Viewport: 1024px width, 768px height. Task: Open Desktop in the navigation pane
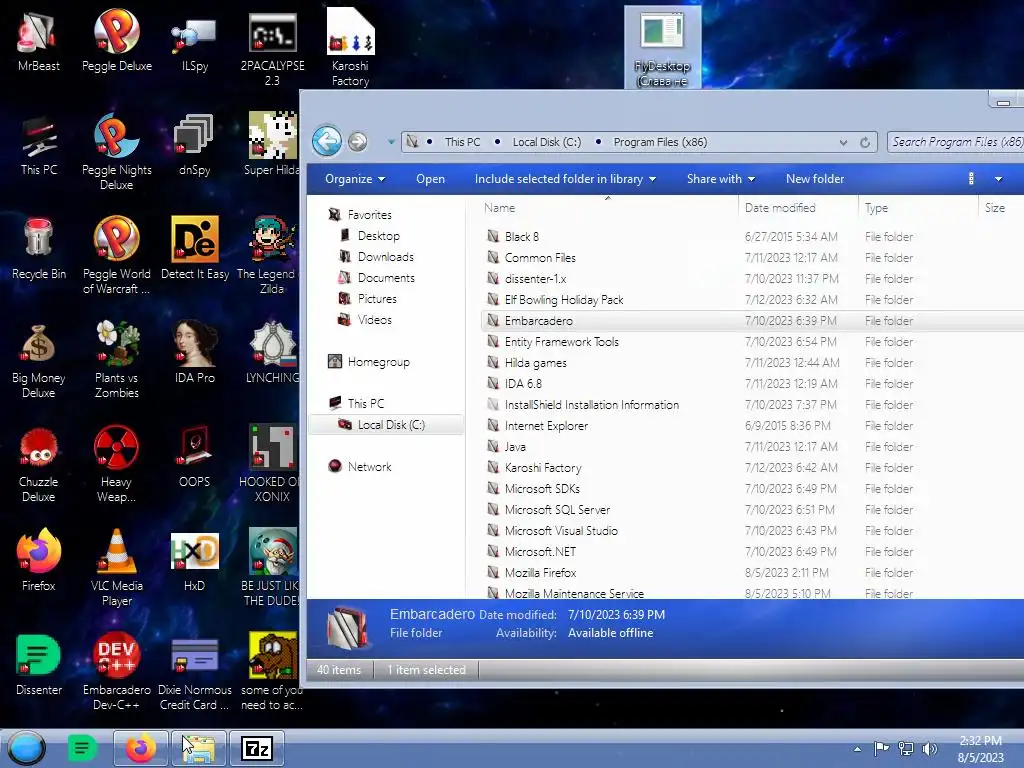click(x=379, y=236)
